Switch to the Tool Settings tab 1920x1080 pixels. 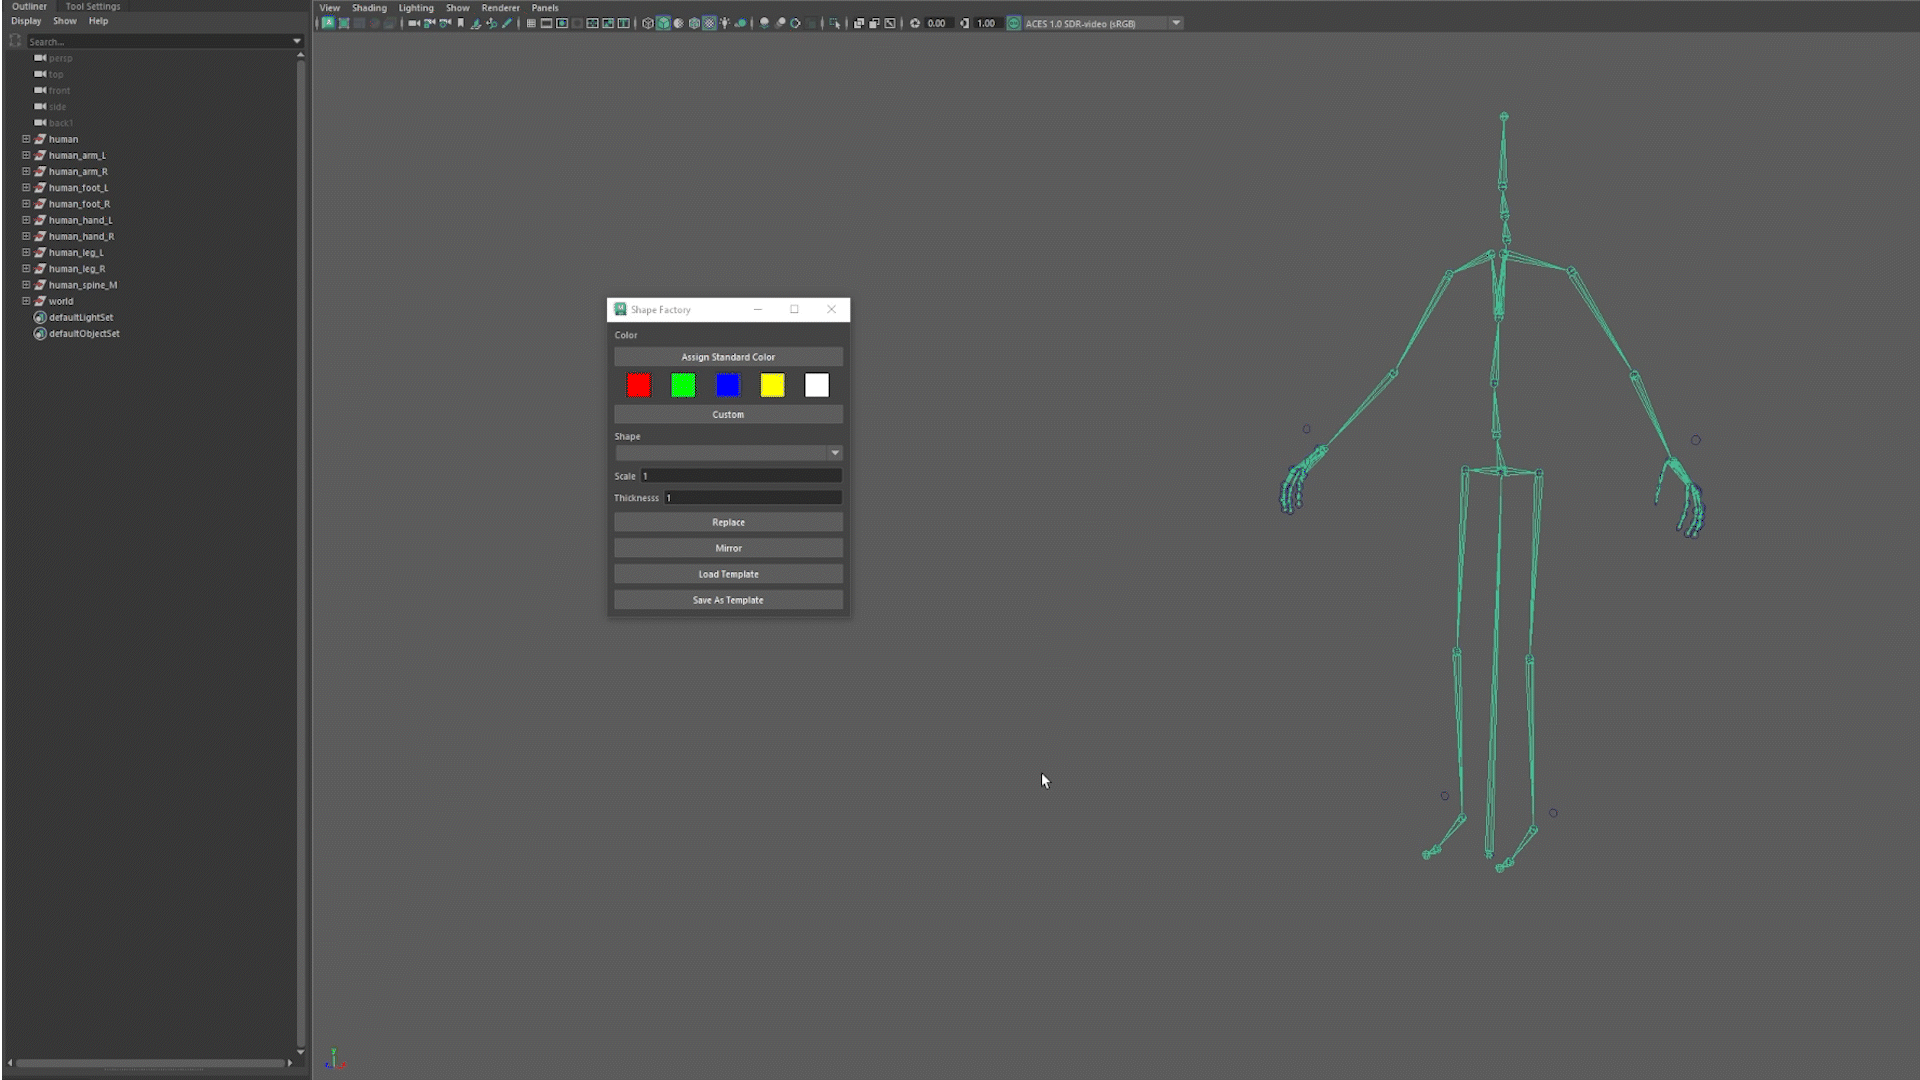click(x=92, y=6)
